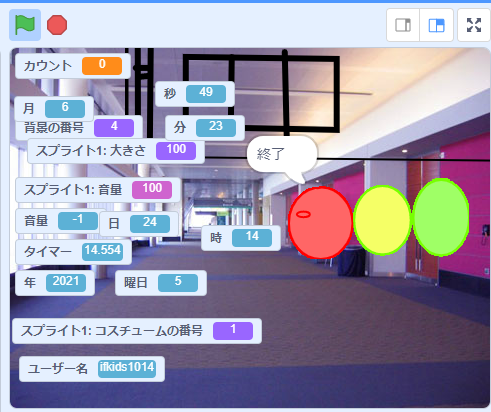Click the yellow circle sprite
The height and width of the screenshot is (412, 491).
pos(382,220)
